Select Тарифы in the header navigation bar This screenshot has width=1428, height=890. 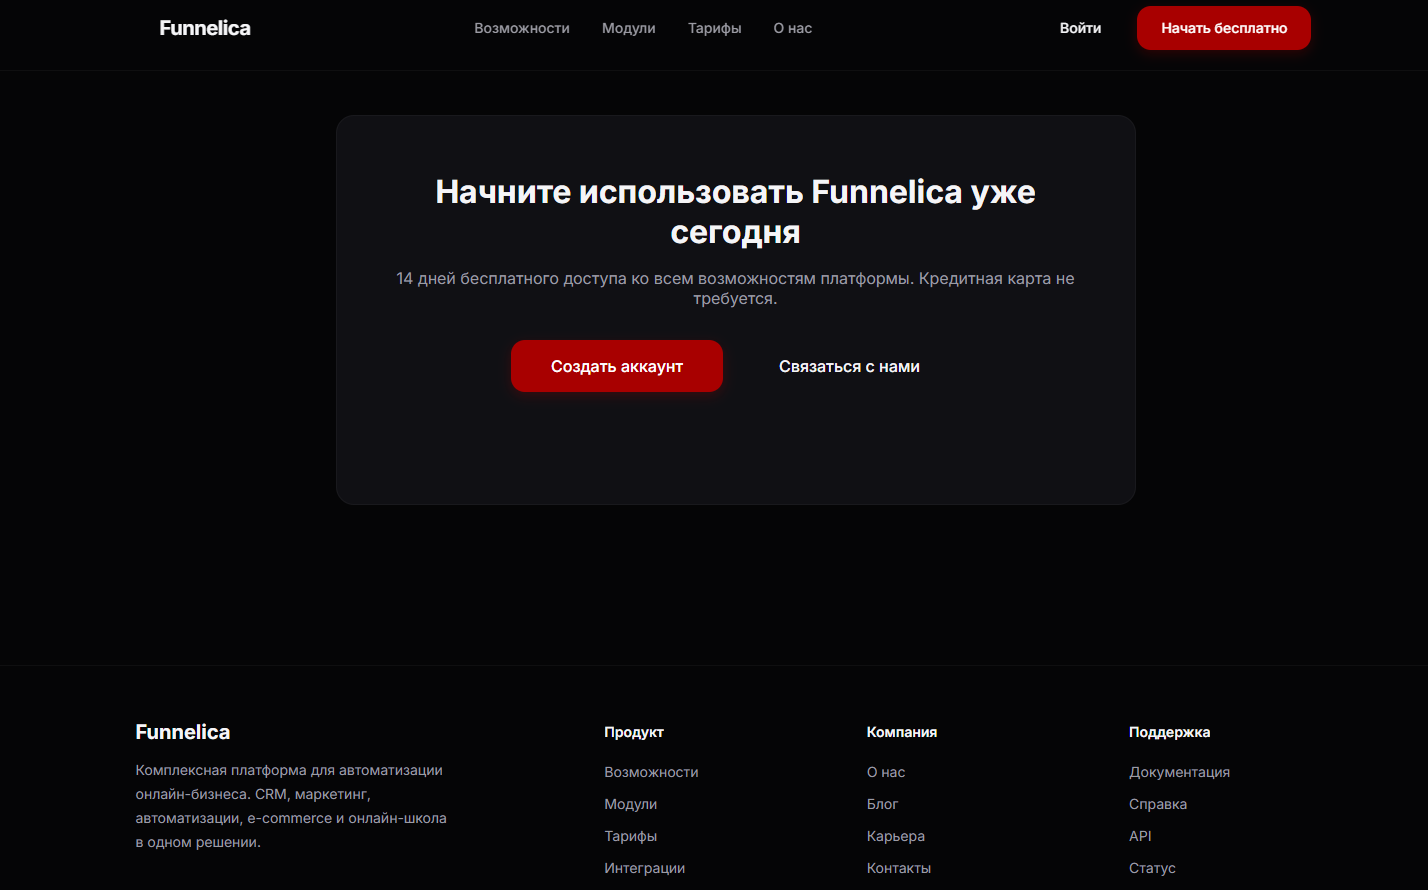coord(714,28)
